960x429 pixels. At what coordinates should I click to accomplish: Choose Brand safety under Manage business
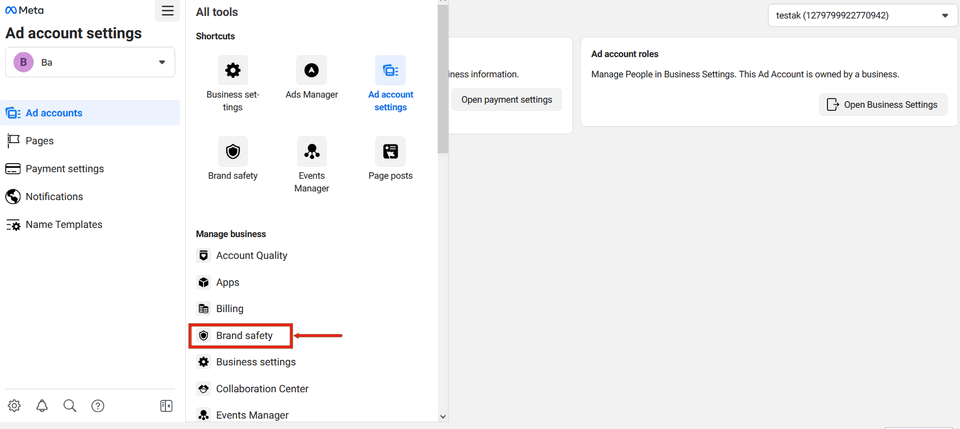244,336
